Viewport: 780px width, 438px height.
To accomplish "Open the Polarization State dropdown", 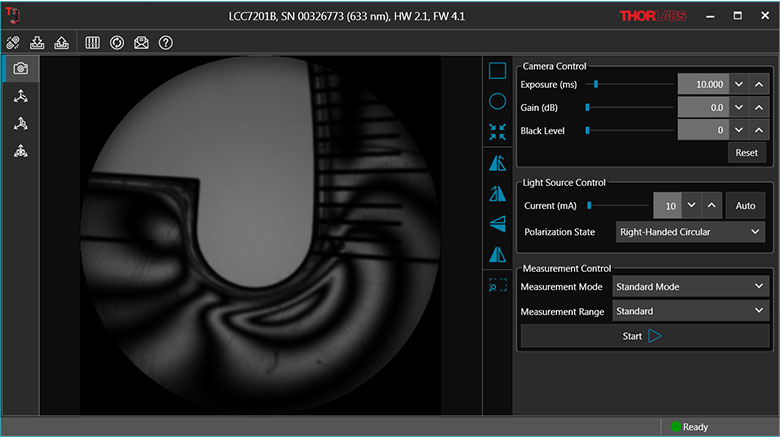I will pos(690,232).
